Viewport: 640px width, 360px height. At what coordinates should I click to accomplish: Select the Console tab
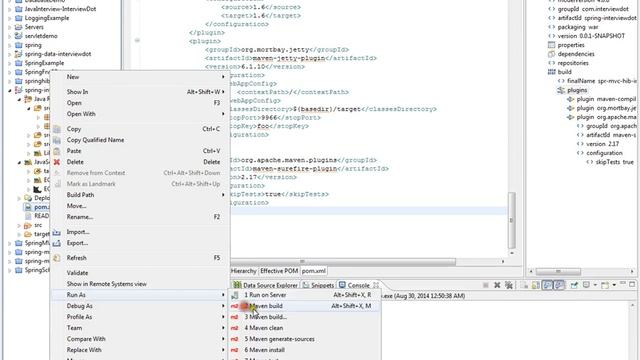tap(354, 285)
